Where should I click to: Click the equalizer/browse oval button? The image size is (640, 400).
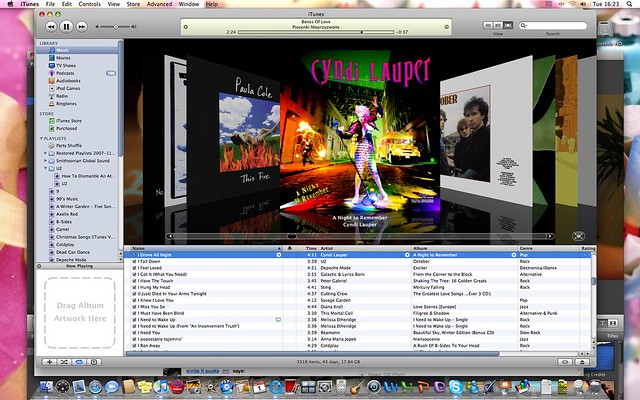pyautogui.click(x=565, y=362)
